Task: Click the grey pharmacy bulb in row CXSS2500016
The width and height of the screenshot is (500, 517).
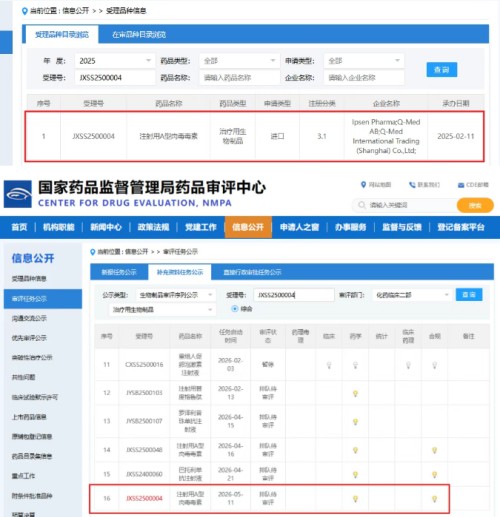Action: (355, 365)
